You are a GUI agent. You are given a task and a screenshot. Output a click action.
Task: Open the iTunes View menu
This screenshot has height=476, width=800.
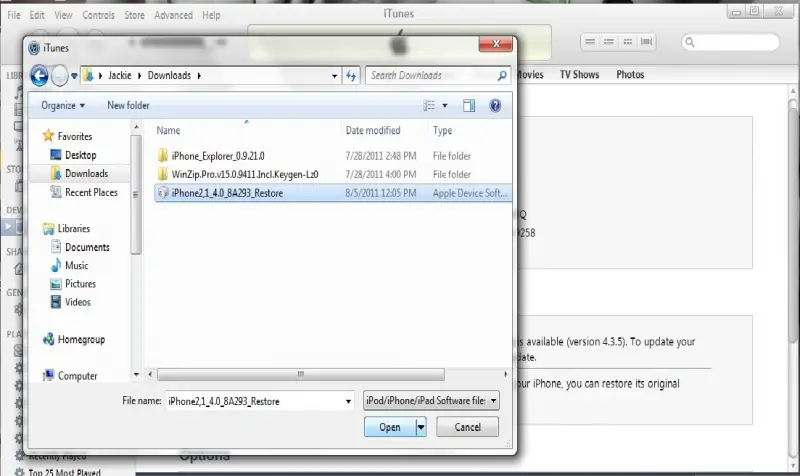pos(63,15)
